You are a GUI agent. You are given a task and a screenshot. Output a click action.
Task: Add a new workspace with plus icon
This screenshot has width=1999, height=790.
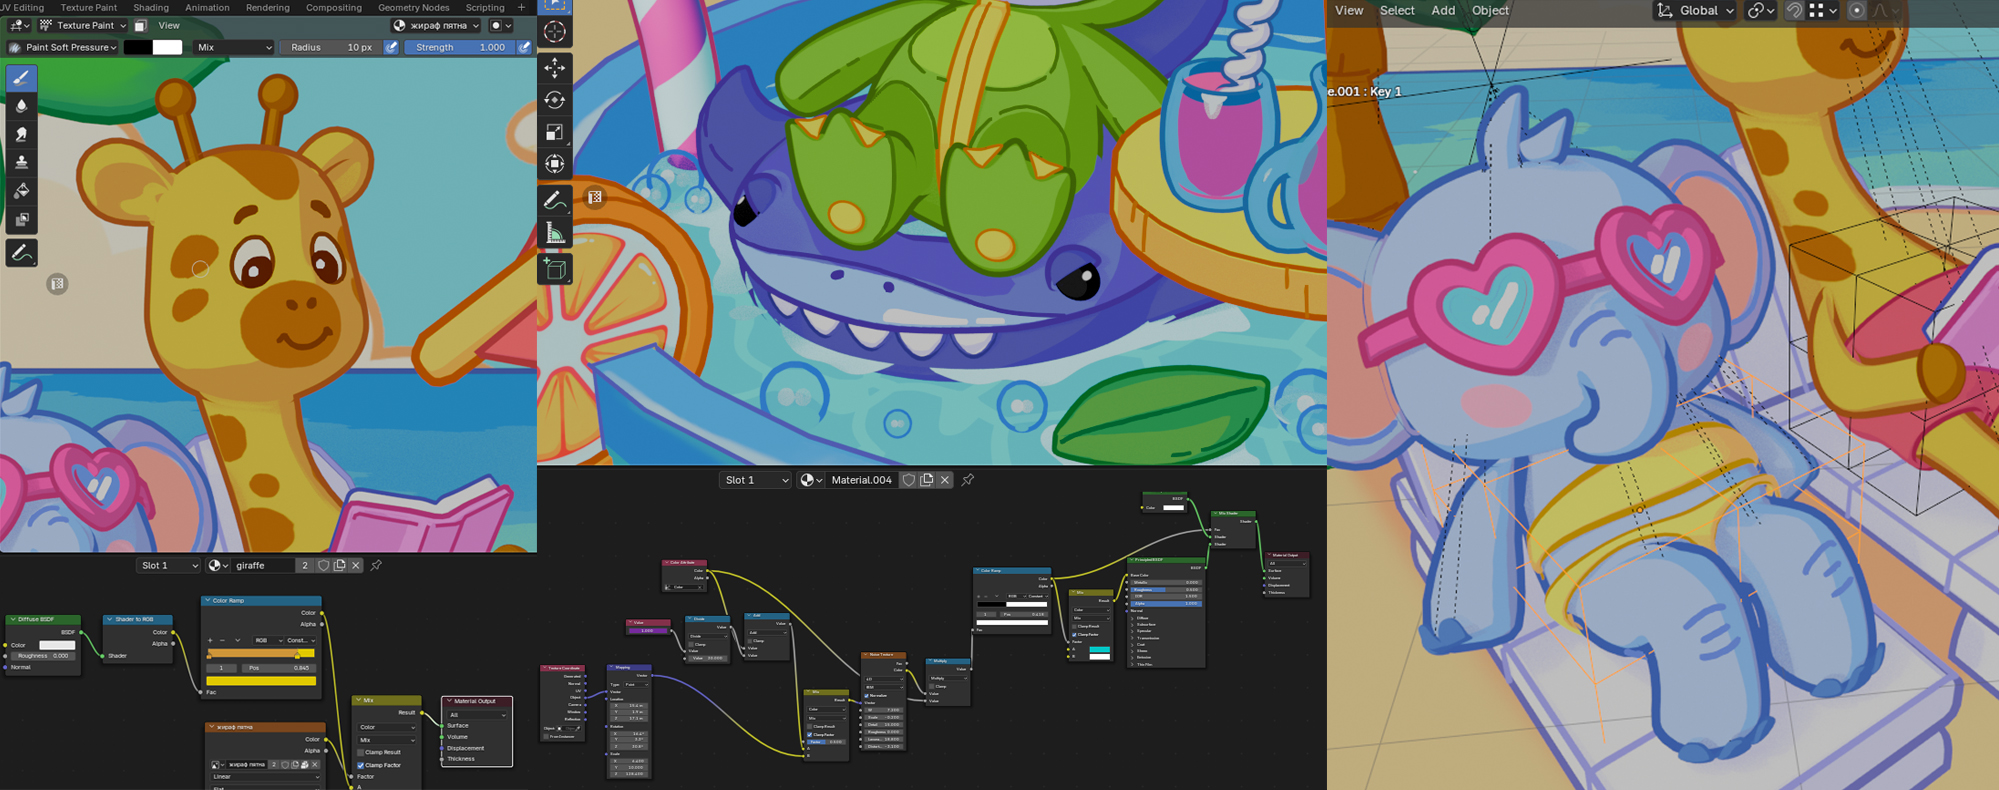click(x=521, y=7)
